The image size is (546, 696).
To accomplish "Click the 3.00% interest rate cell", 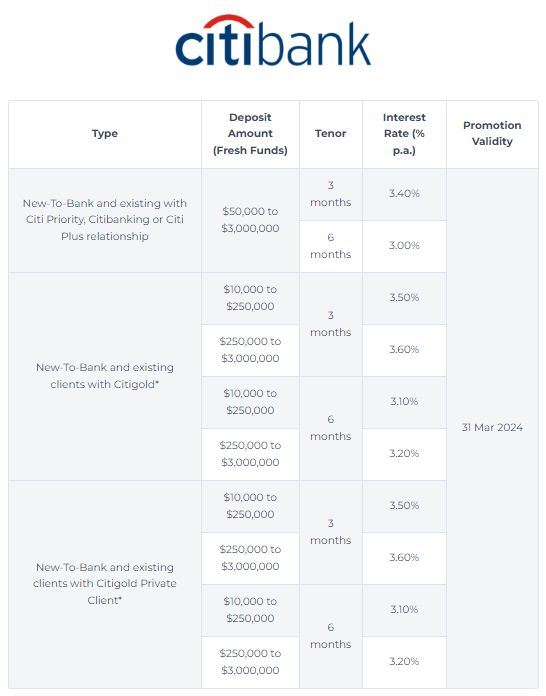I will tap(404, 246).
